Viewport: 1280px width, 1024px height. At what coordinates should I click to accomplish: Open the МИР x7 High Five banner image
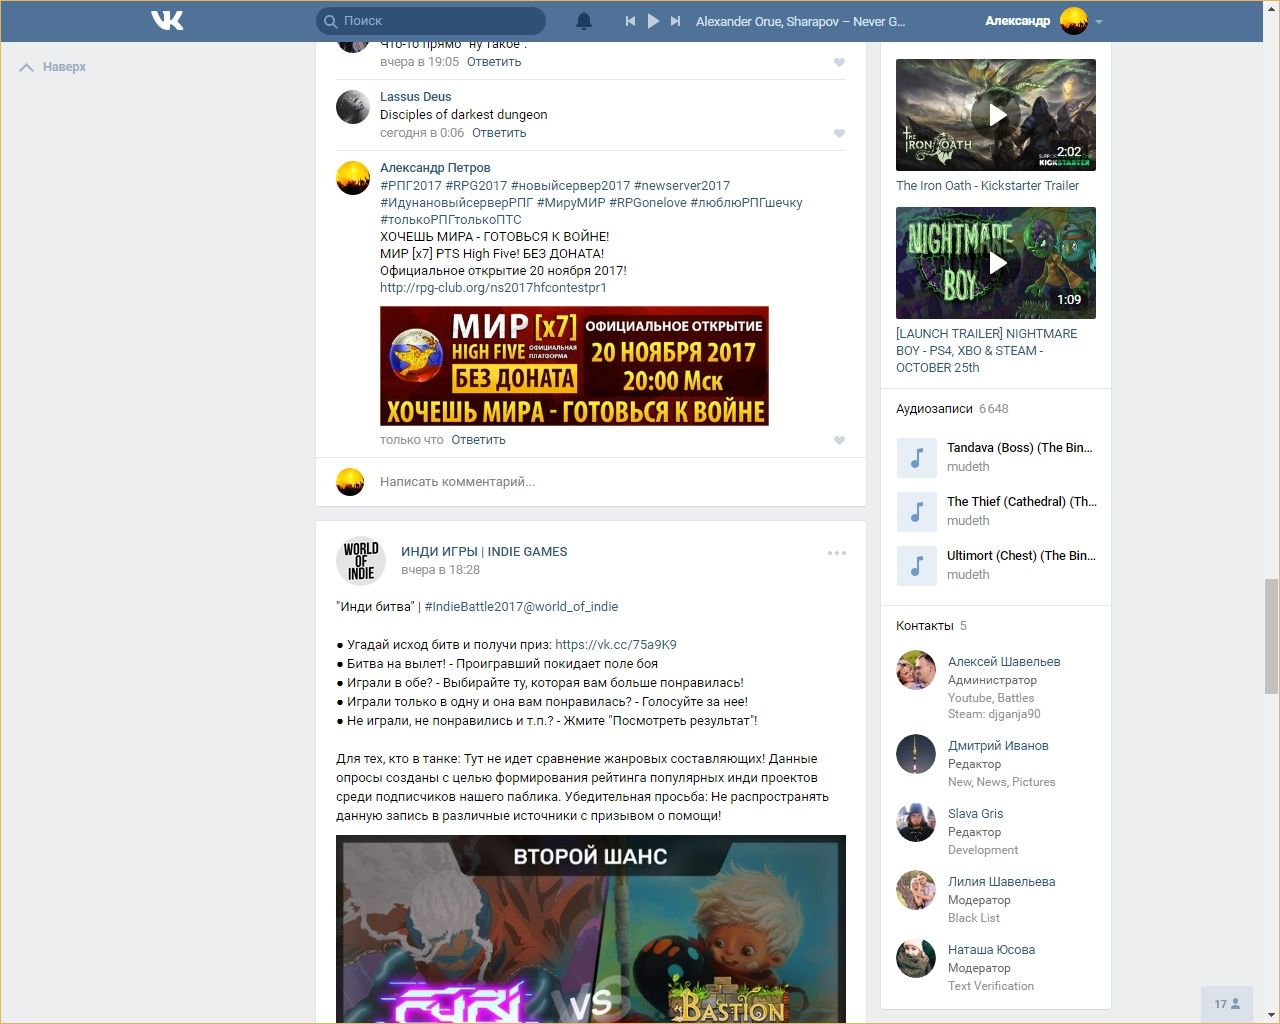(x=574, y=366)
